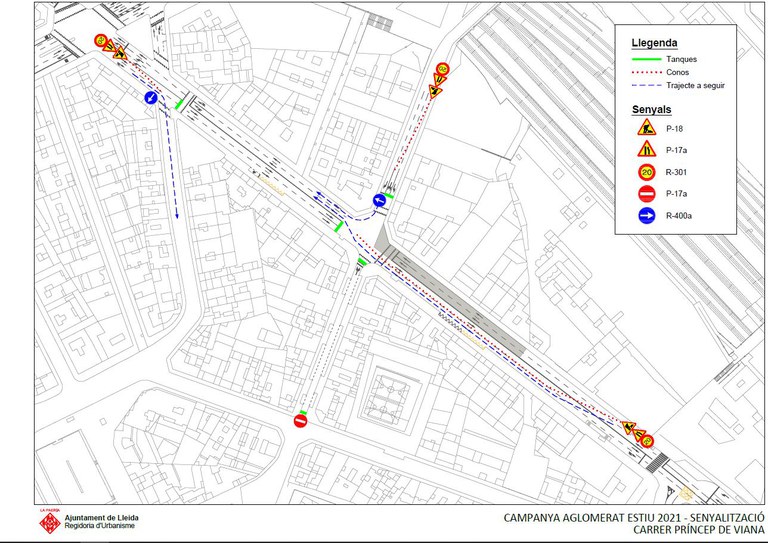Select the red no-entry icon in legend
The width and height of the screenshot is (768, 543).
pyautogui.click(x=648, y=193)
